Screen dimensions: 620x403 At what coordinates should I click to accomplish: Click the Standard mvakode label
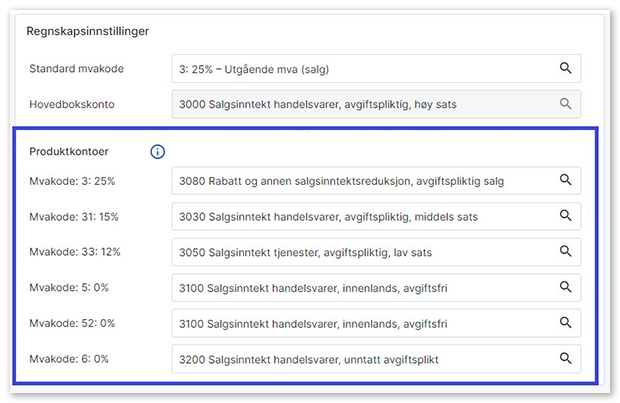point(76,69)
